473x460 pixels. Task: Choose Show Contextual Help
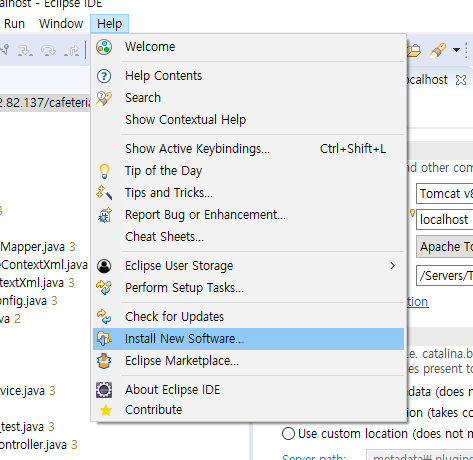(x=248, y=120)
